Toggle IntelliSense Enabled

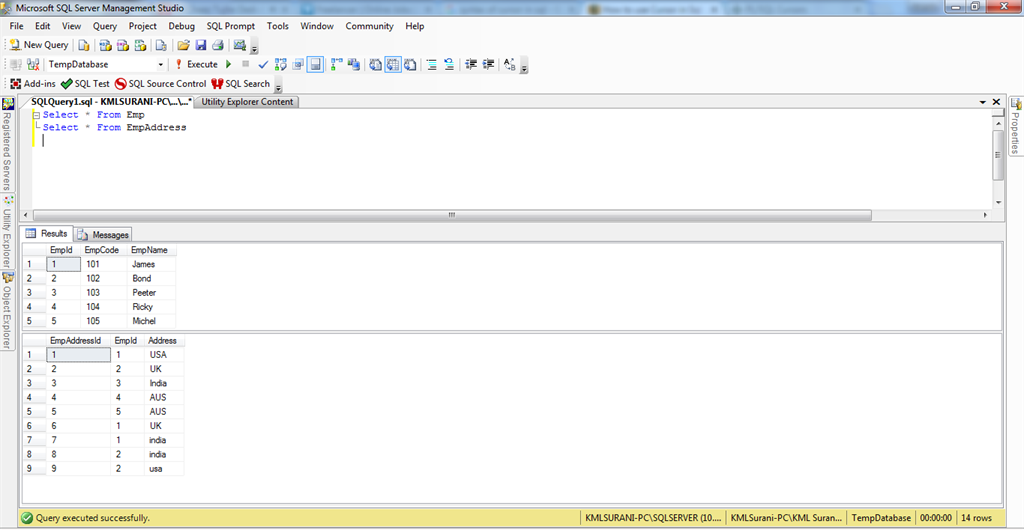click(x=315, y=65)
